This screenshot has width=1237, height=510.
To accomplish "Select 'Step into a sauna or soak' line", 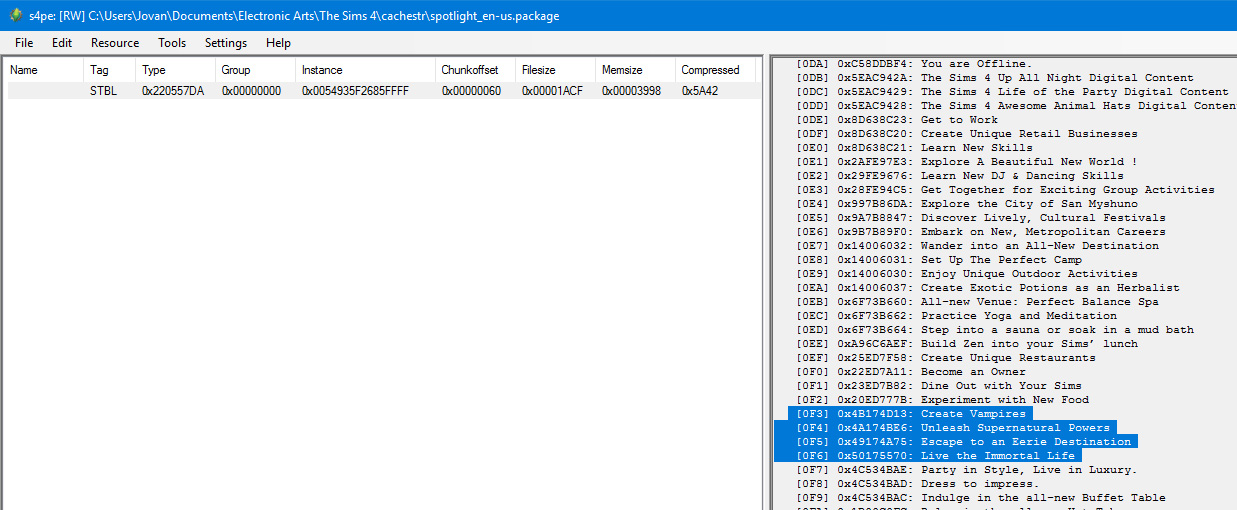I will coord(995,330).
